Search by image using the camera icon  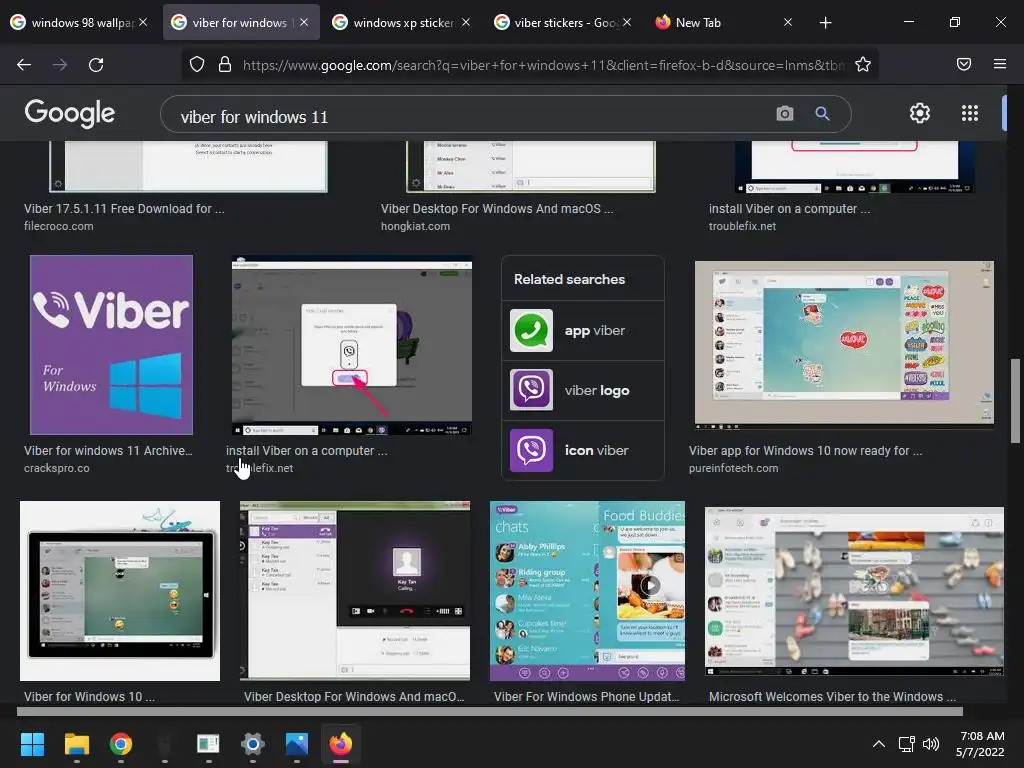pos(784,114)
